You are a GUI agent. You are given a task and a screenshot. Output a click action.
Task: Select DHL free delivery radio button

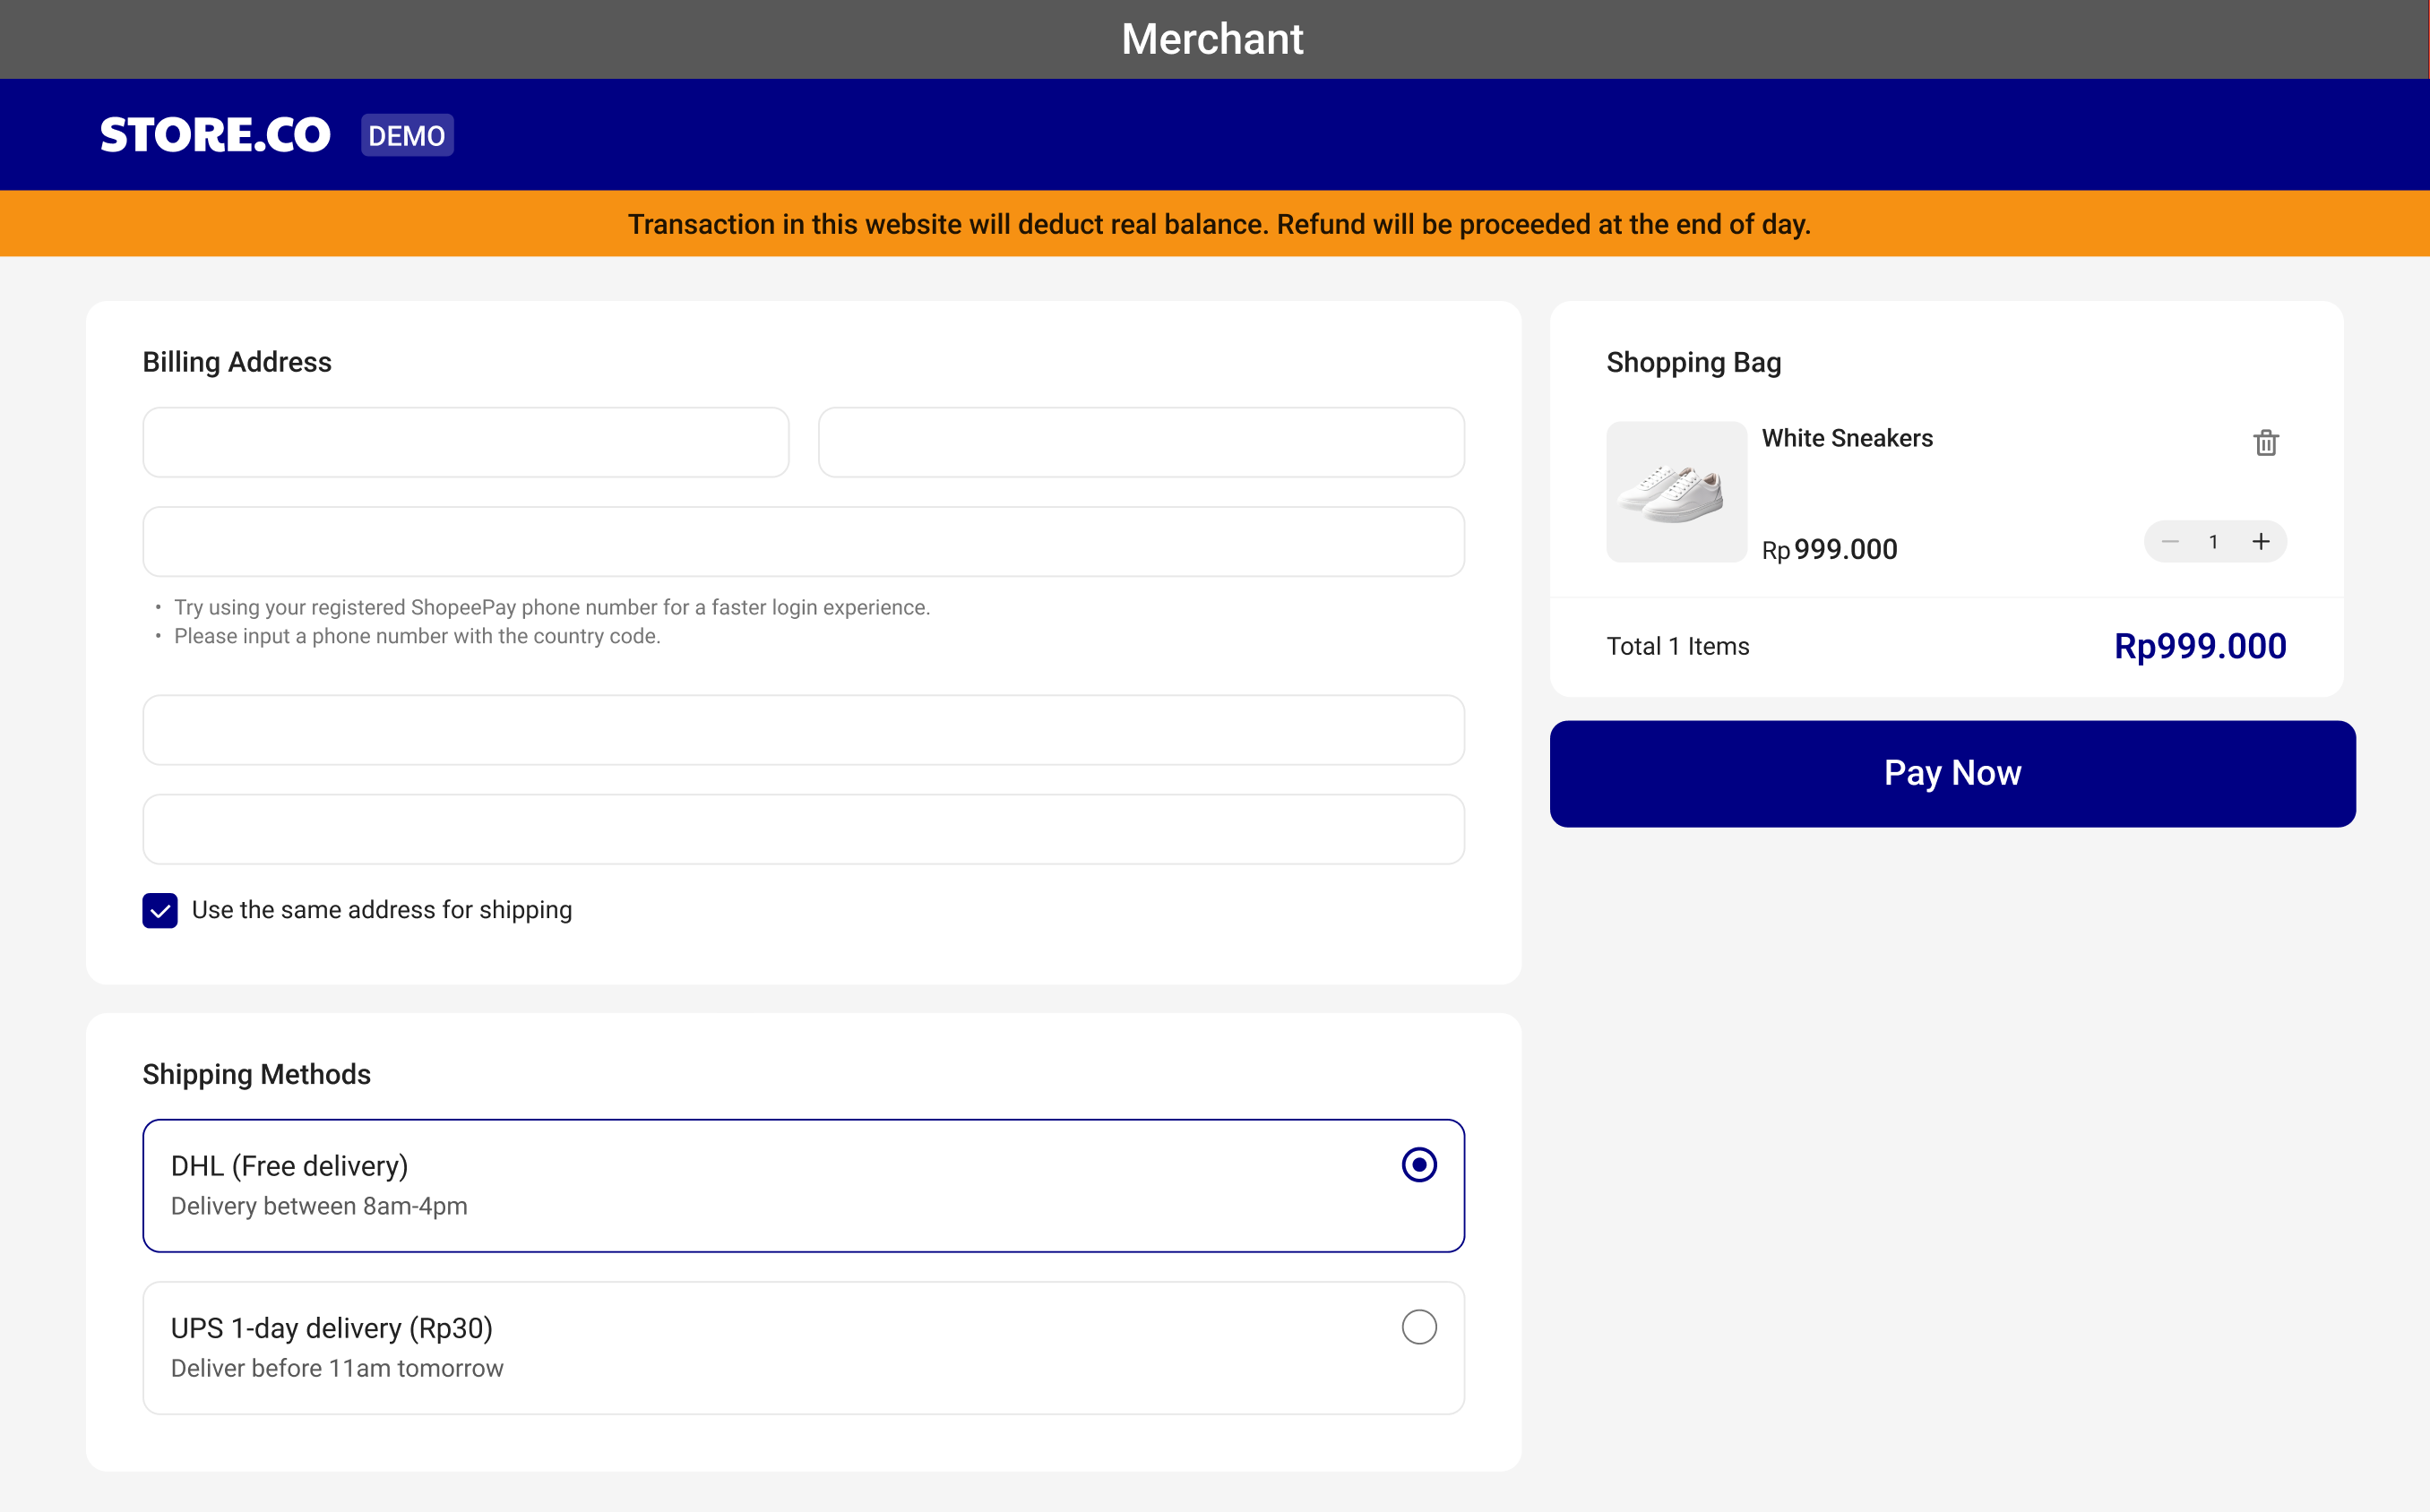point(1418,1165)
